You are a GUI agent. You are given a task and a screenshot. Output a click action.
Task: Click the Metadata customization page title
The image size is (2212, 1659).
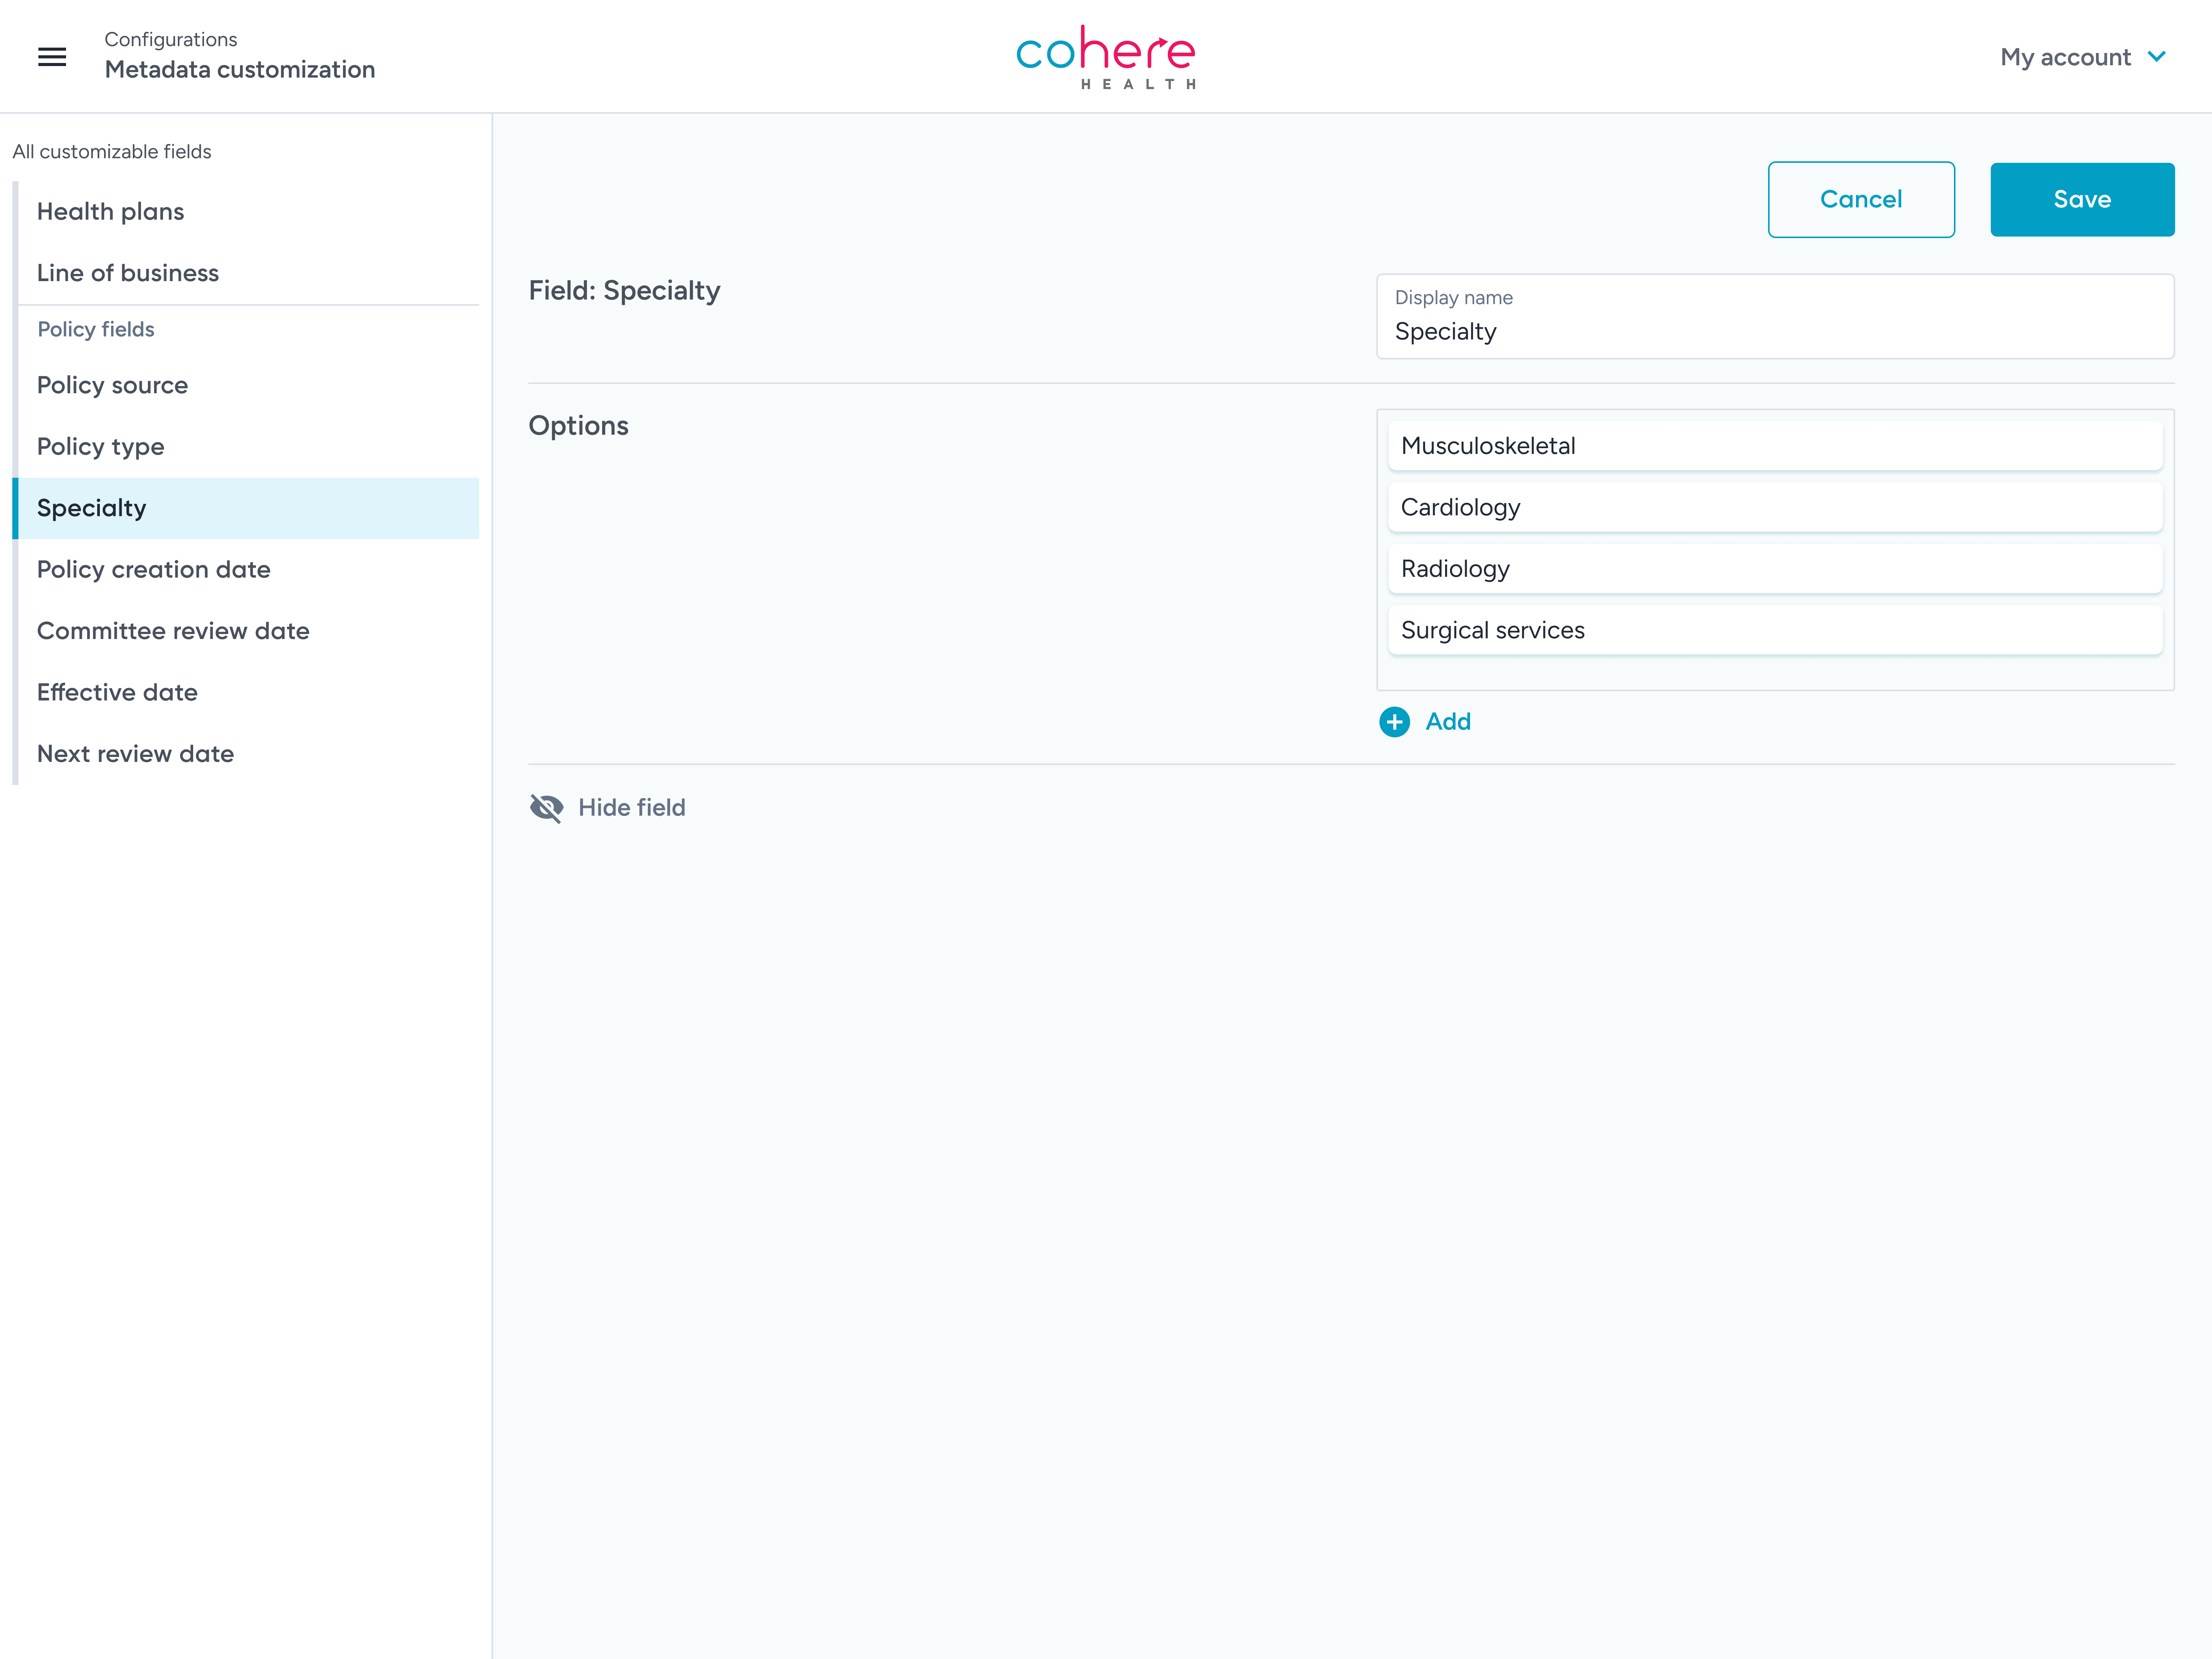[x=240, y=70]
